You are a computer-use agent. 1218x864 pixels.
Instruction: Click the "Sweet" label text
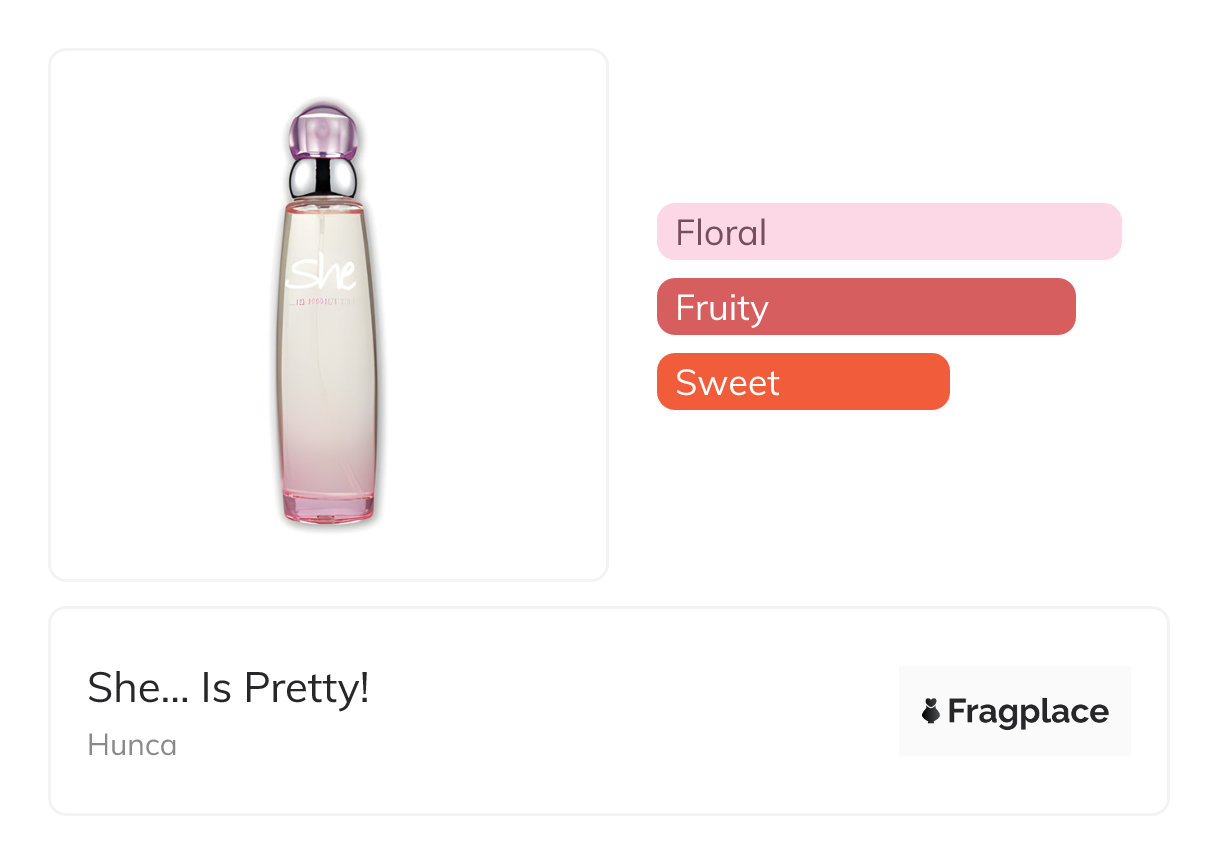click(x=727, y=383)
